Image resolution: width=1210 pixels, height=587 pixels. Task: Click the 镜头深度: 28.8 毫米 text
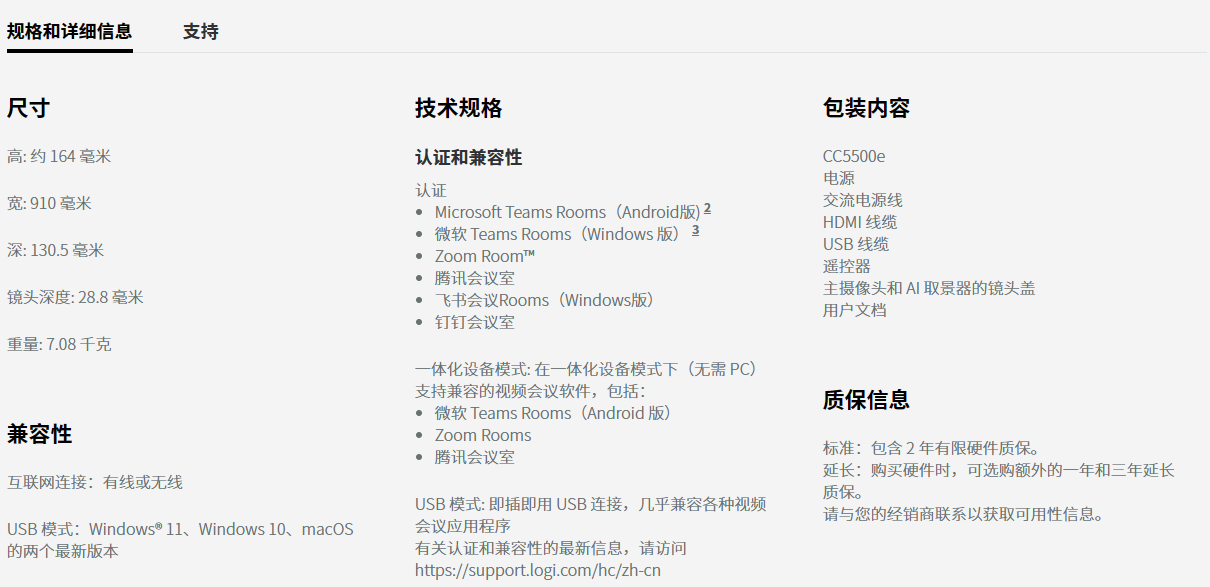coord(75,297)
